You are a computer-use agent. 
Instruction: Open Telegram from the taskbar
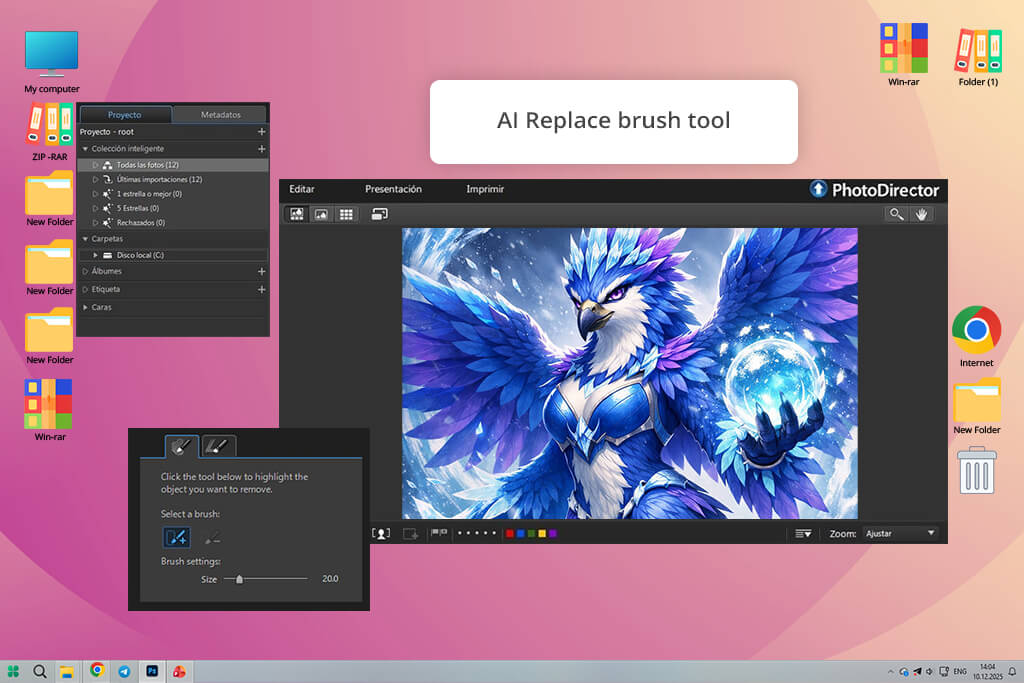124,671
